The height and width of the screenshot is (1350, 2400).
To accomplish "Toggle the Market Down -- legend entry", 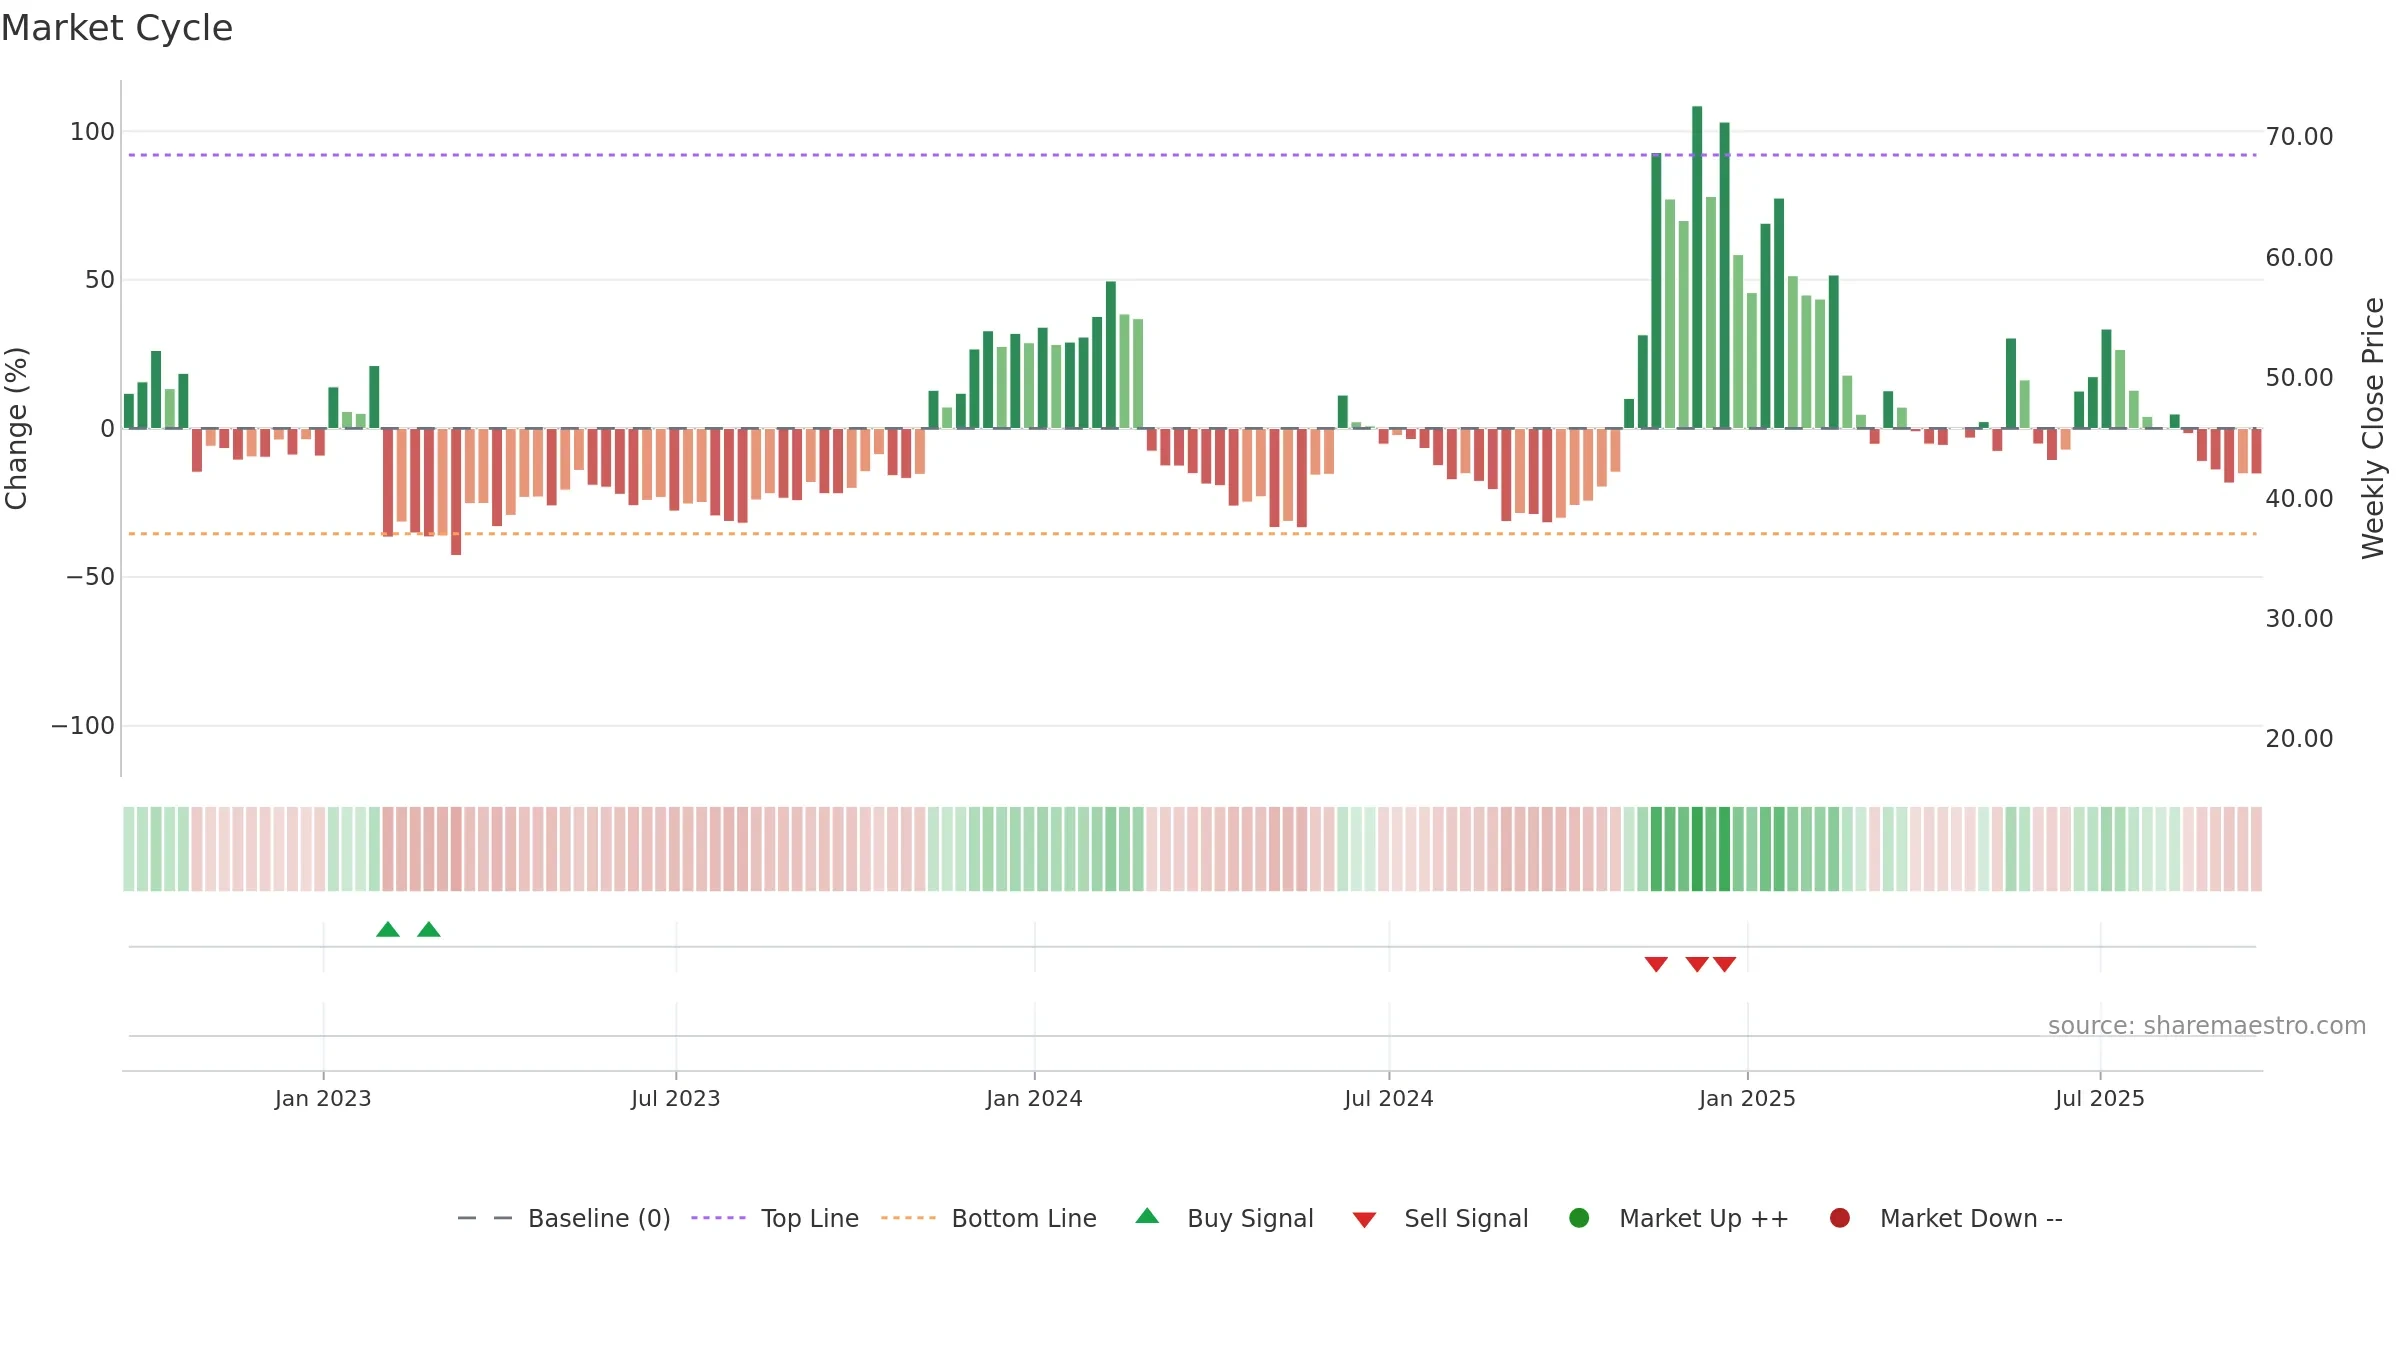I will (1946, 1218).
